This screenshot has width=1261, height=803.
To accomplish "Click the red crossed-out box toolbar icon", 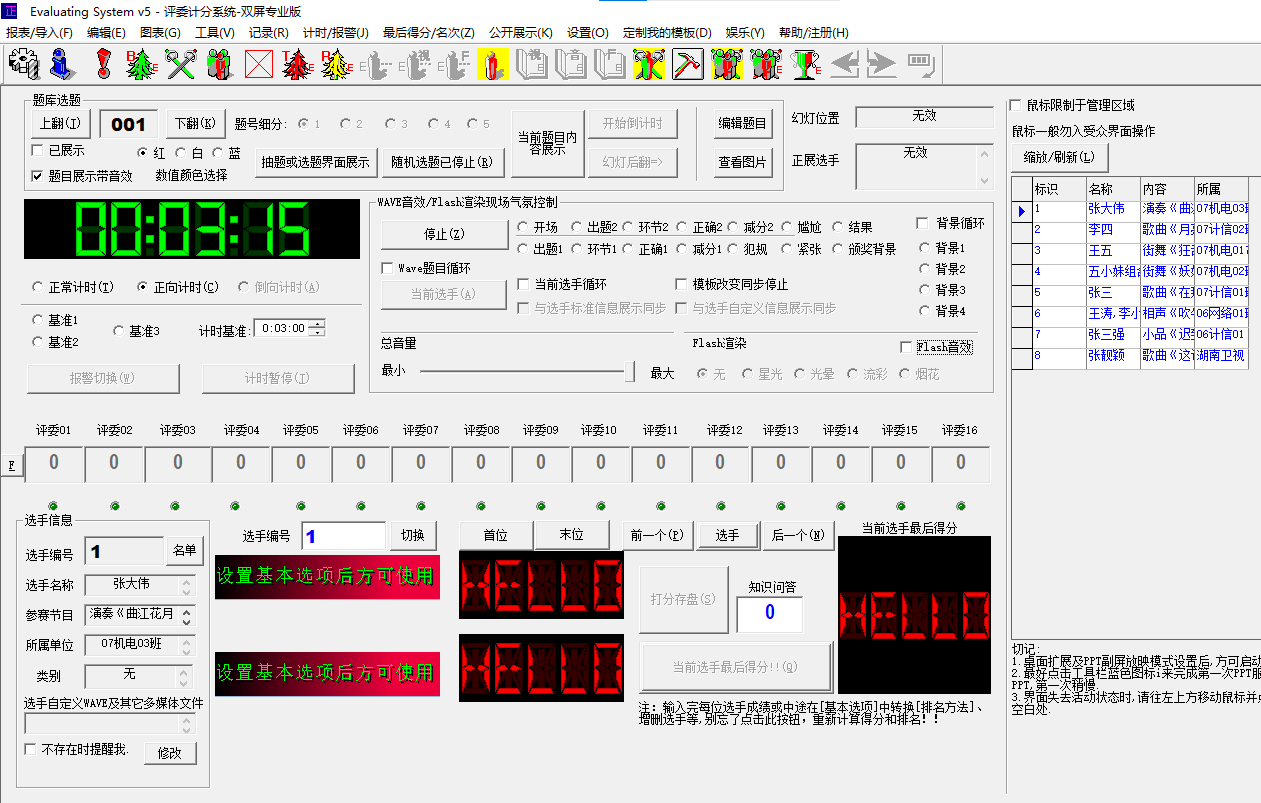I will point(259,64).
